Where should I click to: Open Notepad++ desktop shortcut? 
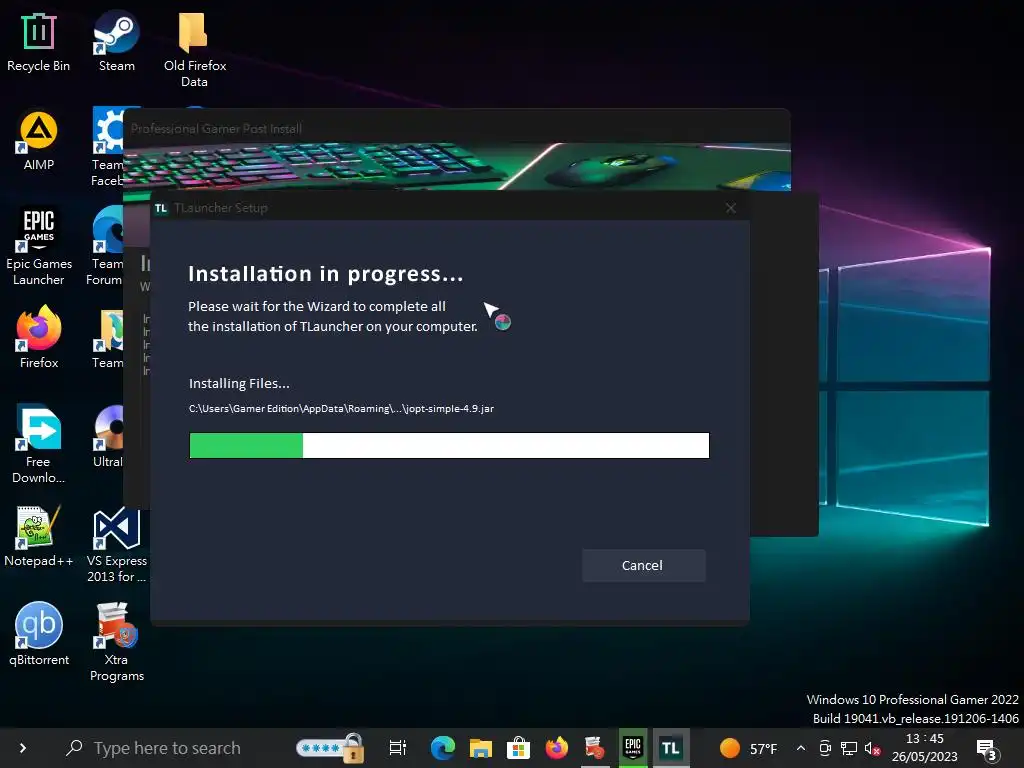click(39, 537)
